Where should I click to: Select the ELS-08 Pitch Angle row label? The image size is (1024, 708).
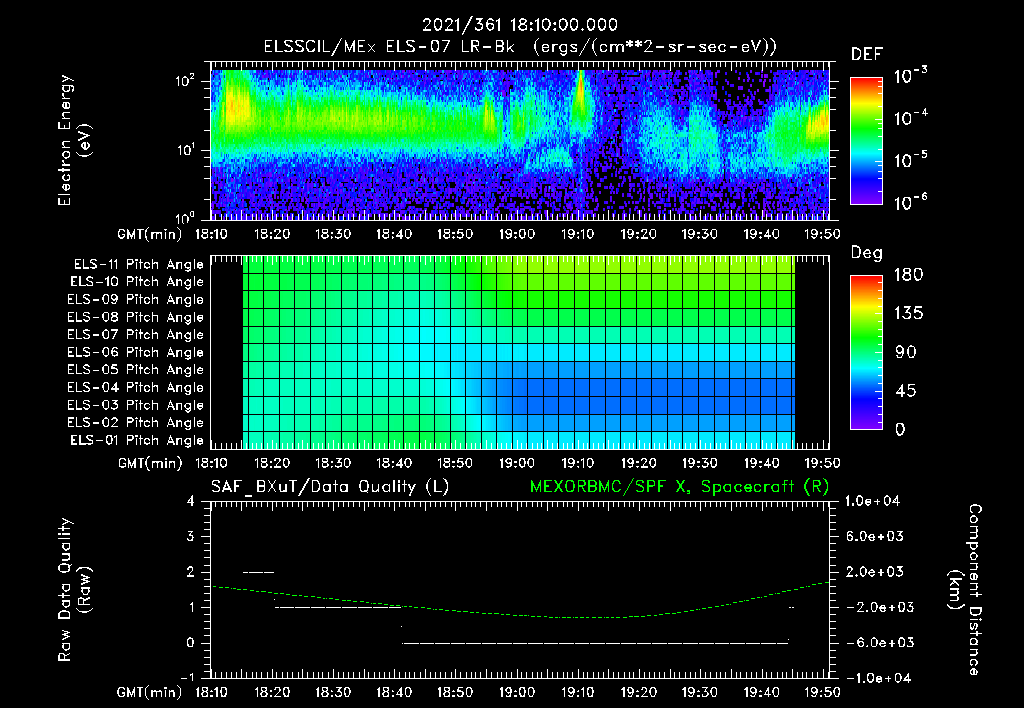pos(136,317)
